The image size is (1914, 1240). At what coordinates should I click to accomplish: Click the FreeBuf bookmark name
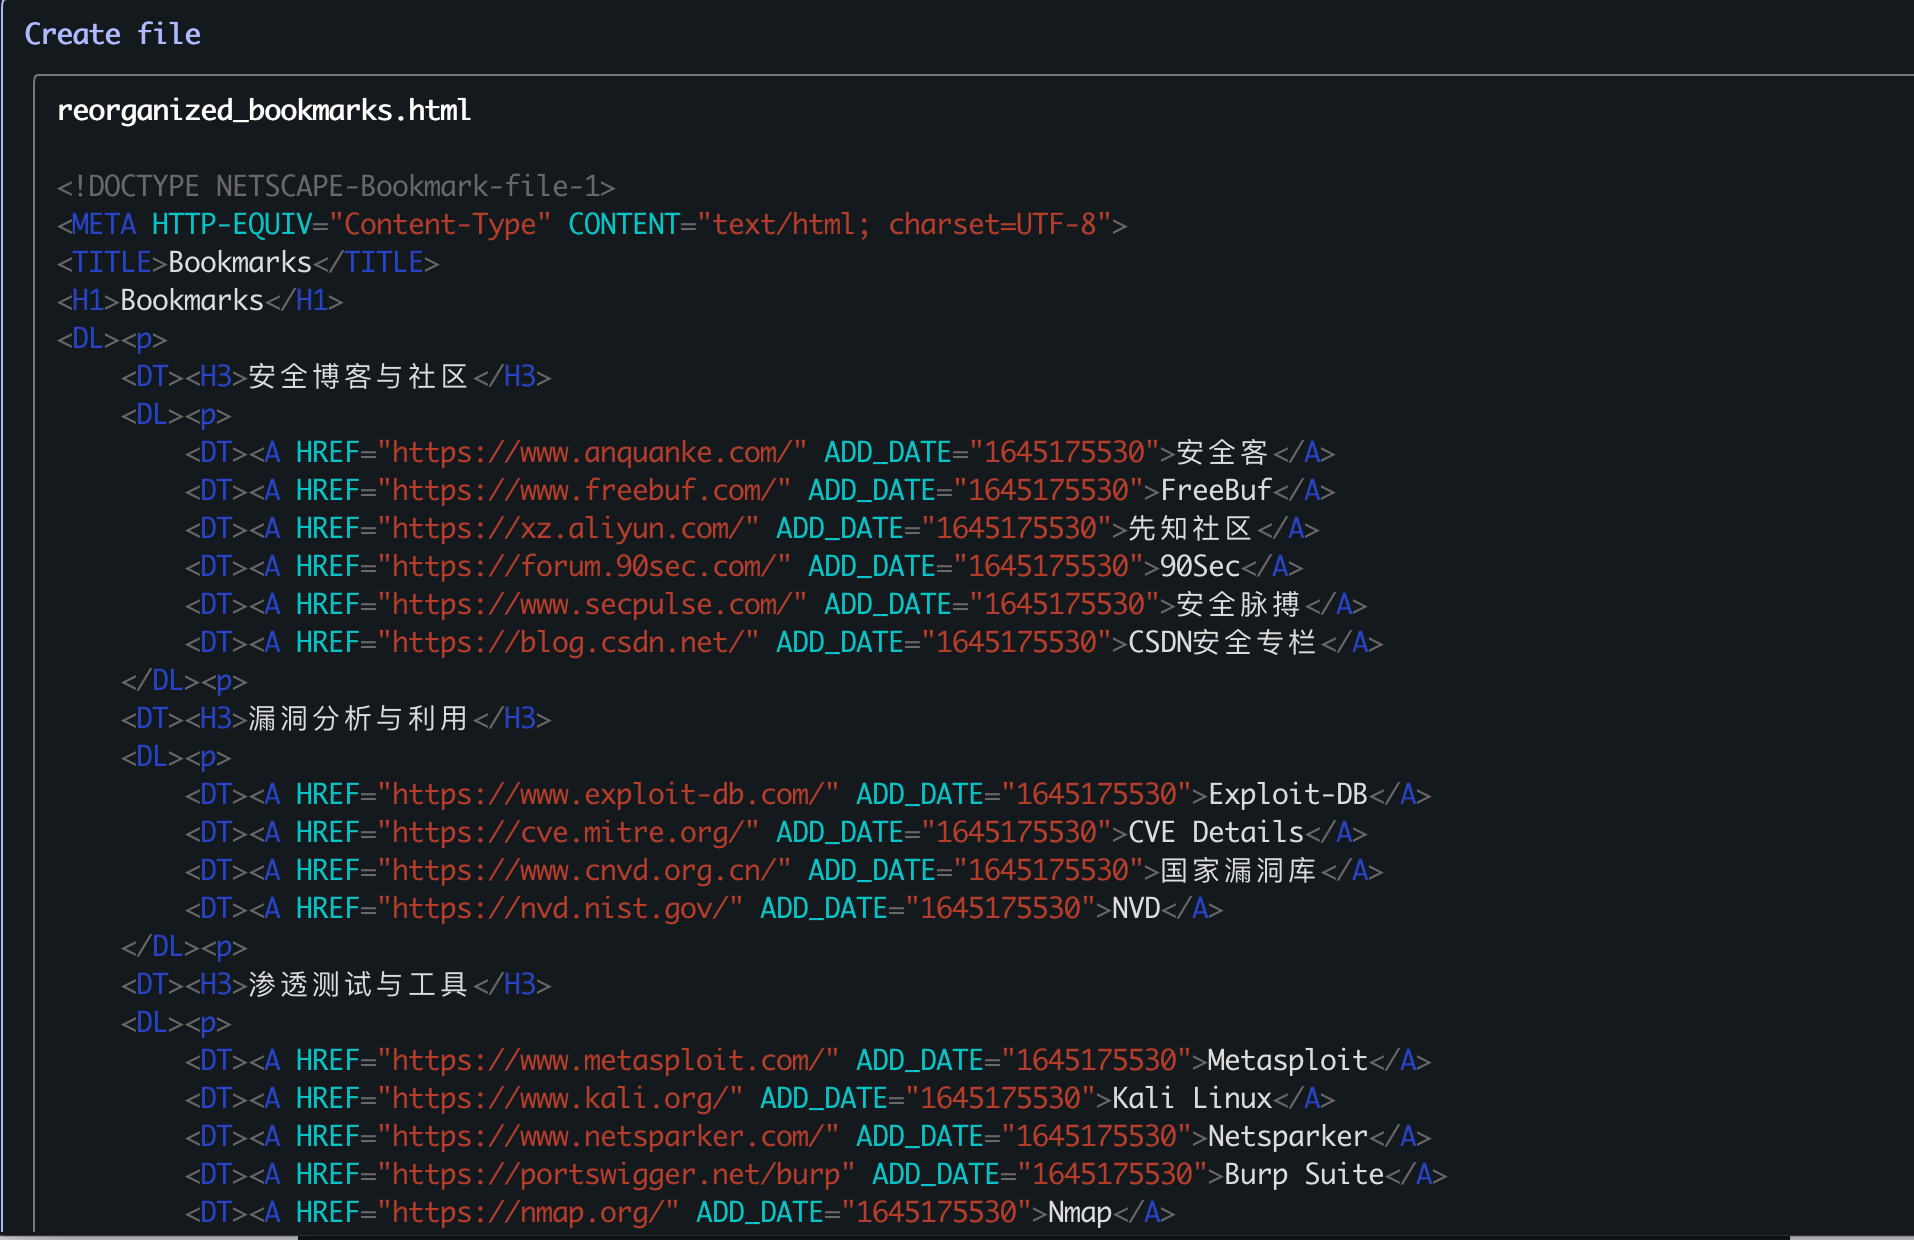[1216, 490]
